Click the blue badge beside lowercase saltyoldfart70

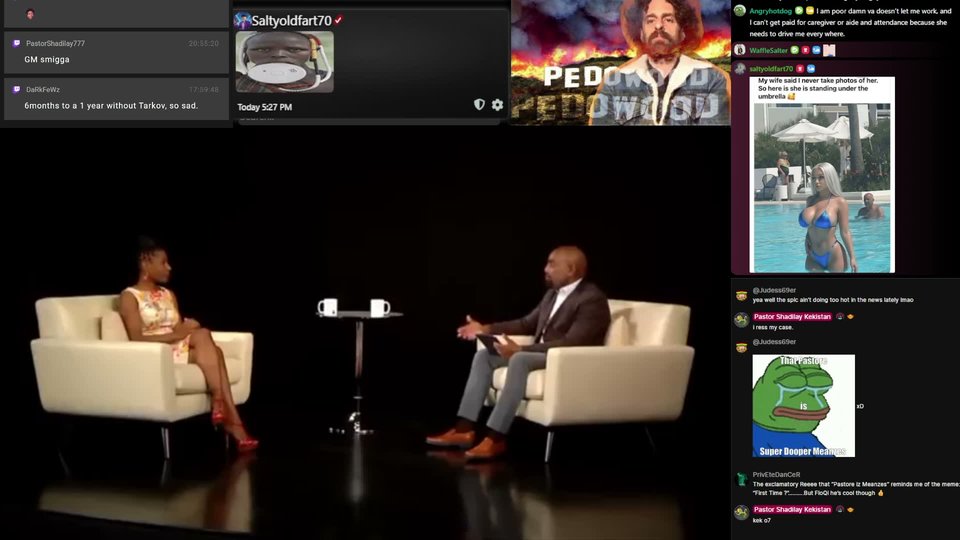pyautogui.click(x=811, y=69)
